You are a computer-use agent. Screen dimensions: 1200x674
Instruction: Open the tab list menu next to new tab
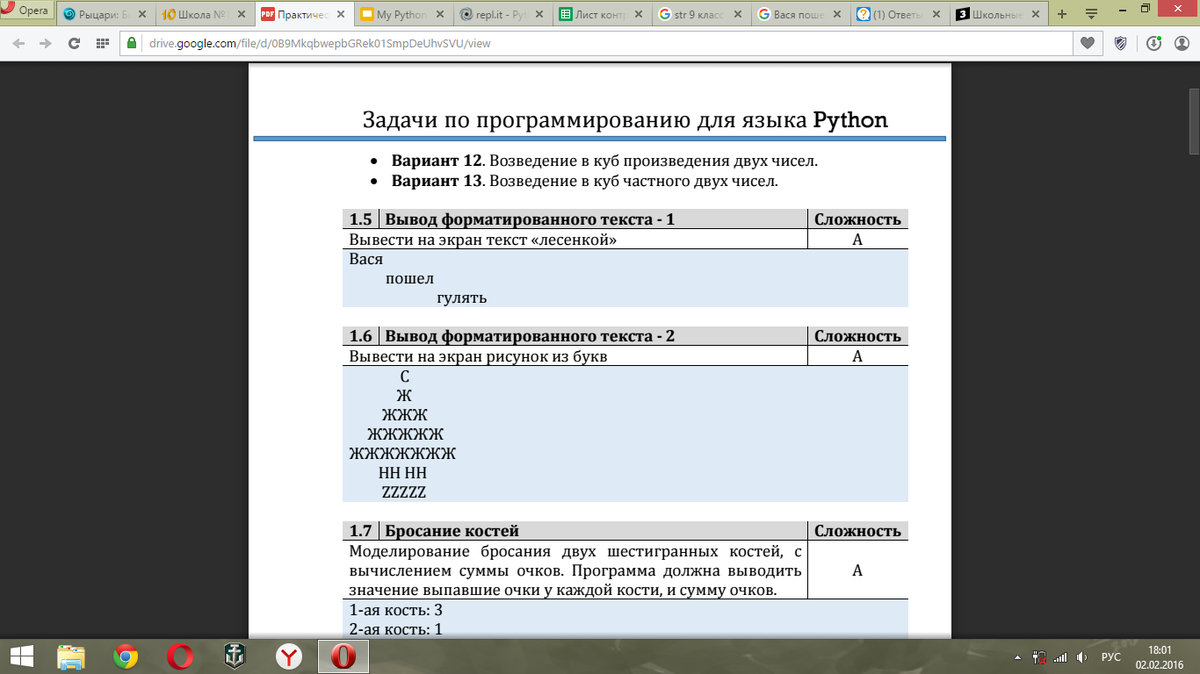click(1090, 15)
